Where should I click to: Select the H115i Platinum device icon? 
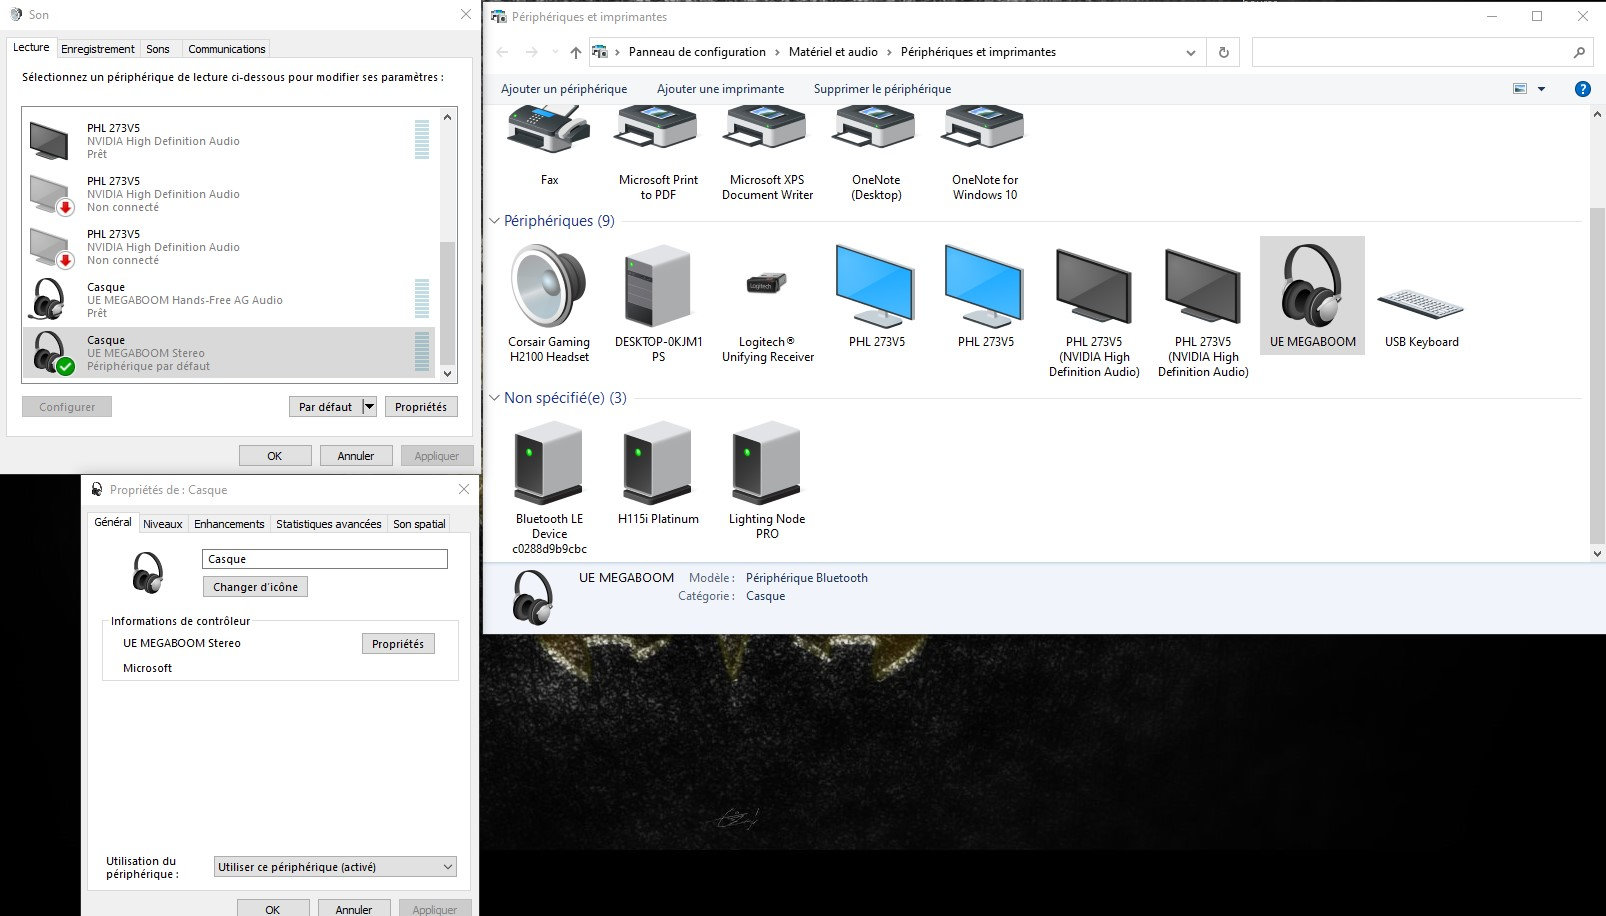pos(658,464)
